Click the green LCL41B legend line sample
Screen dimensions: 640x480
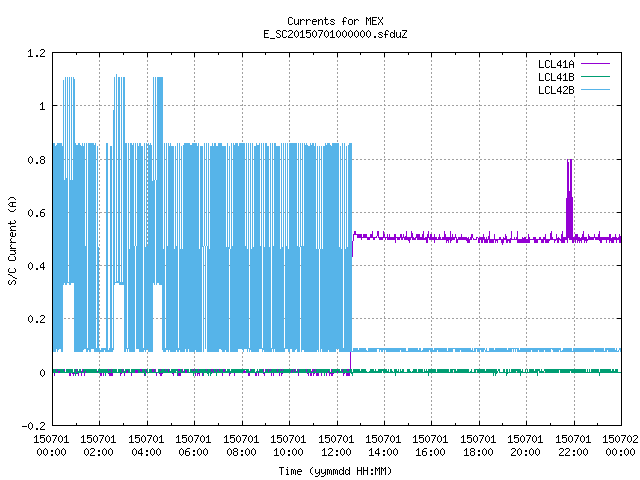pyautogui.click(x=595, y=77)
